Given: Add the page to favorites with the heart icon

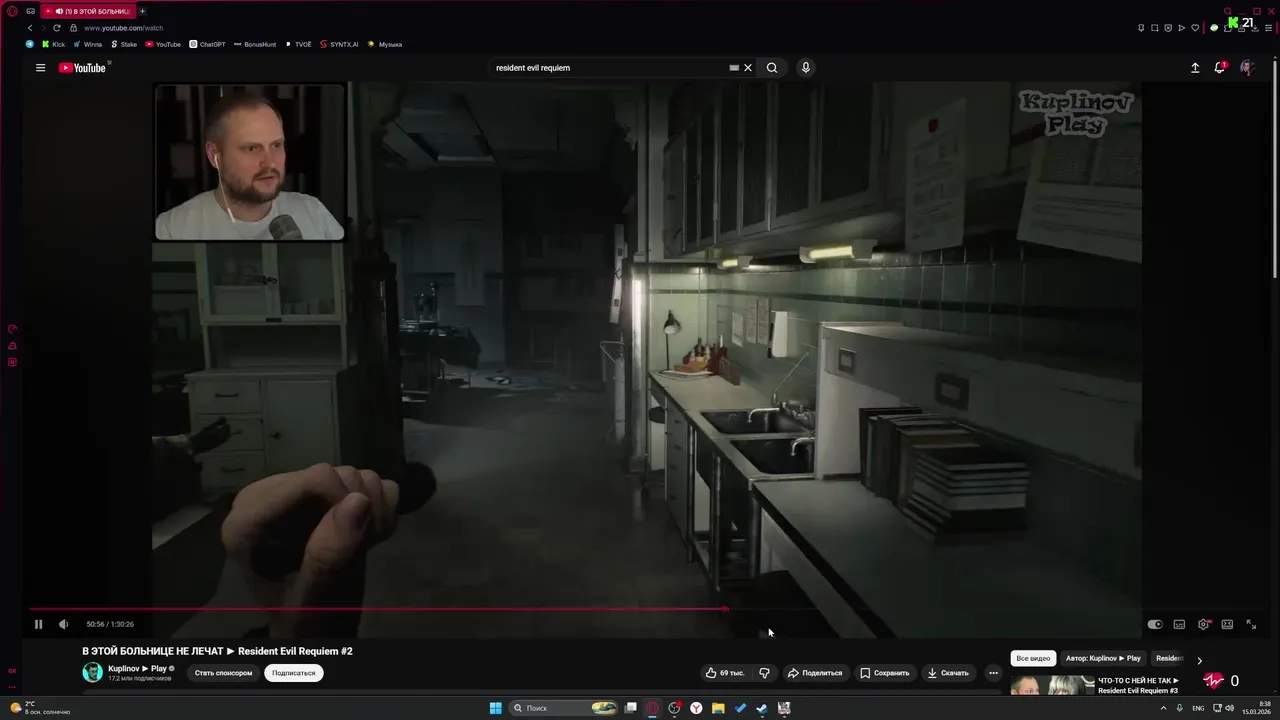Looking at the screenshot, I should click(x=1194, y=28).
